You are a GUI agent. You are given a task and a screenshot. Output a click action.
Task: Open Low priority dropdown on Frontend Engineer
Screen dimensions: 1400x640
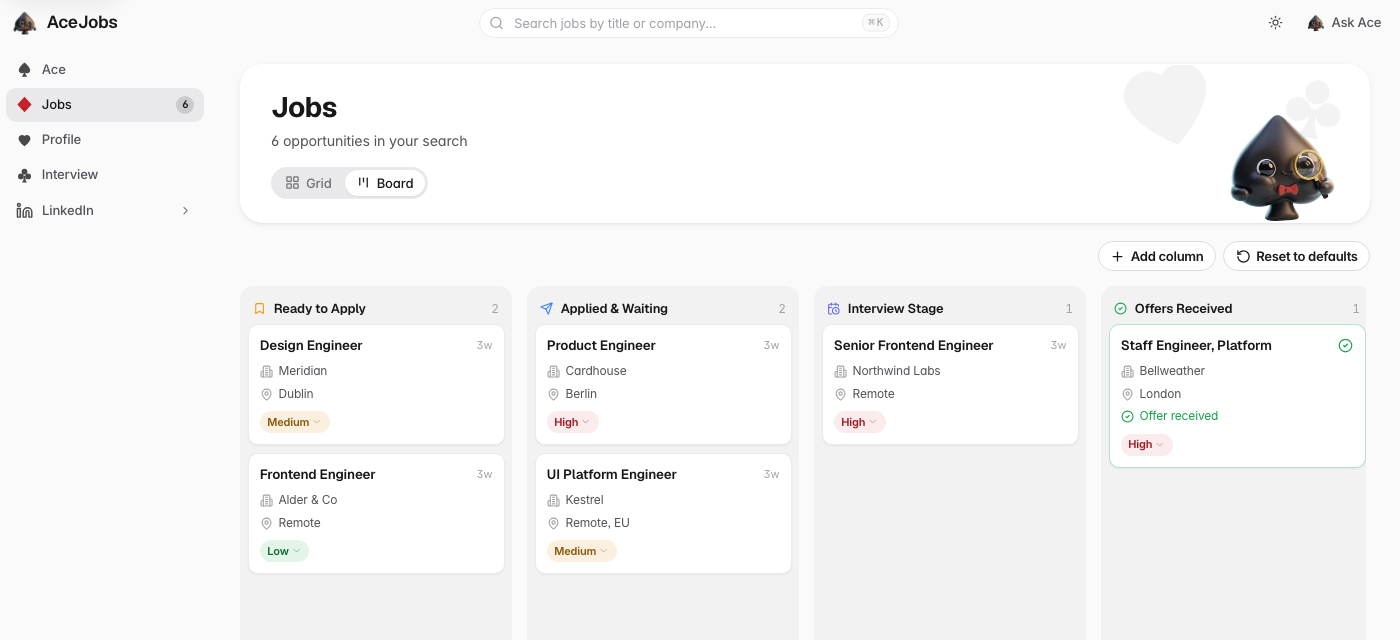coord(285,551)
